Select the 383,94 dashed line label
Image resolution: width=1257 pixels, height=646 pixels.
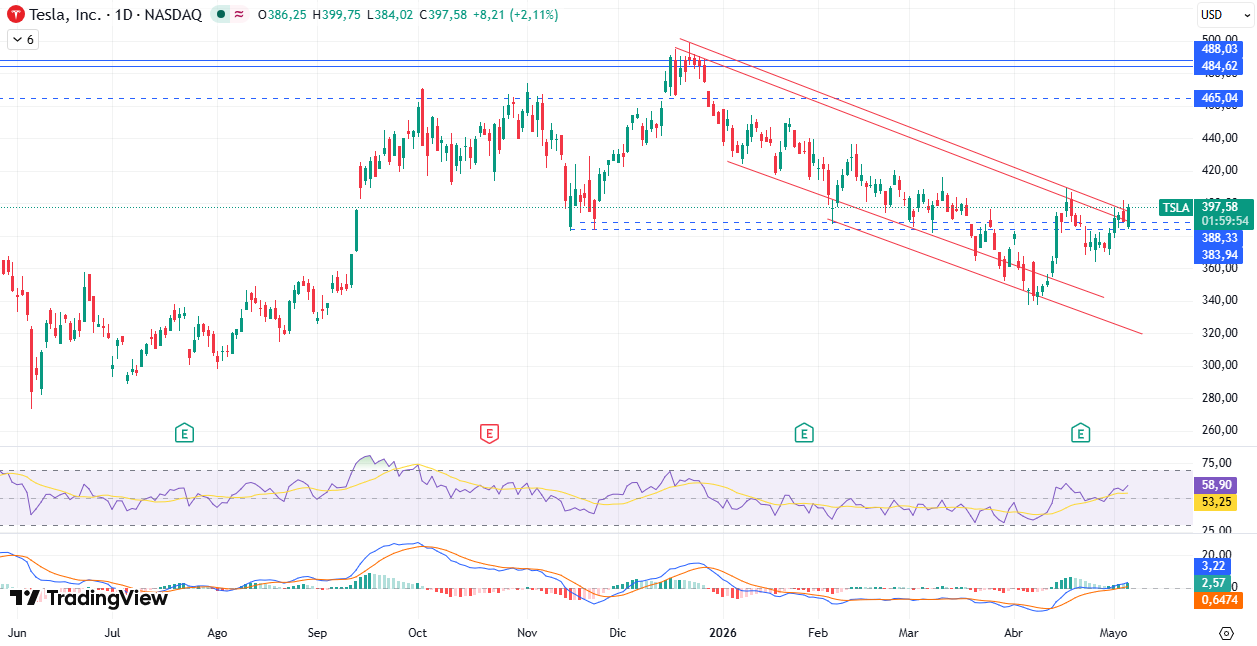point(1219,255)
